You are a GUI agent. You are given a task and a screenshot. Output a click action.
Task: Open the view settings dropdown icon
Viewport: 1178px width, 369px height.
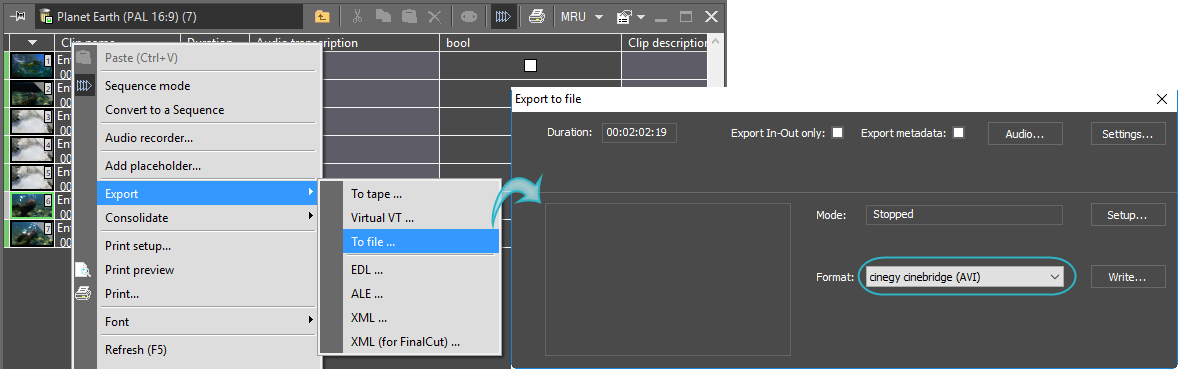pos(630,16)
